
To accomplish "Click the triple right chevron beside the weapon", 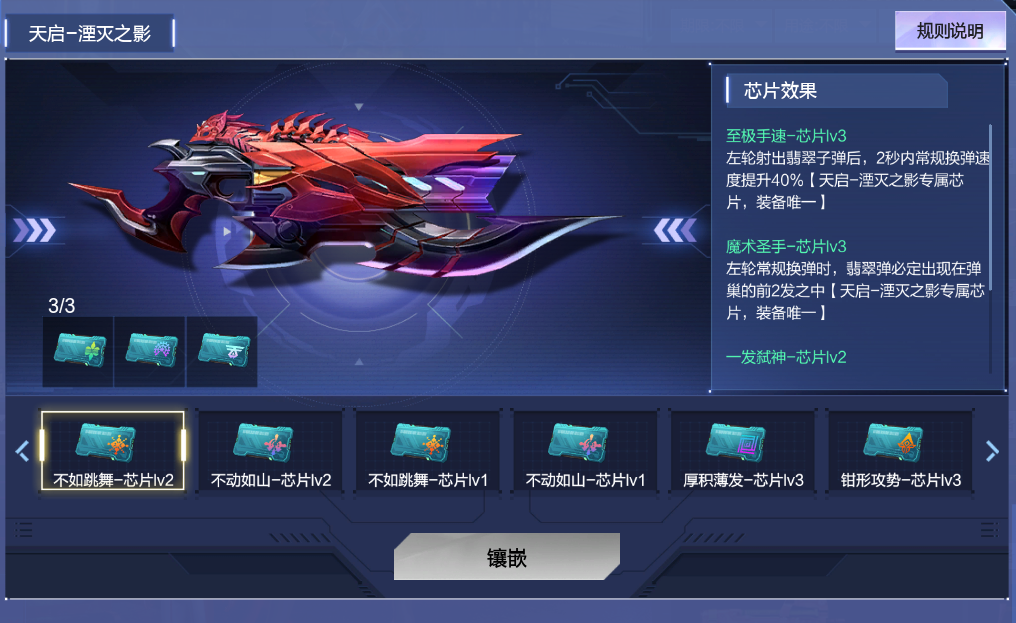I will tap(35, 230).
